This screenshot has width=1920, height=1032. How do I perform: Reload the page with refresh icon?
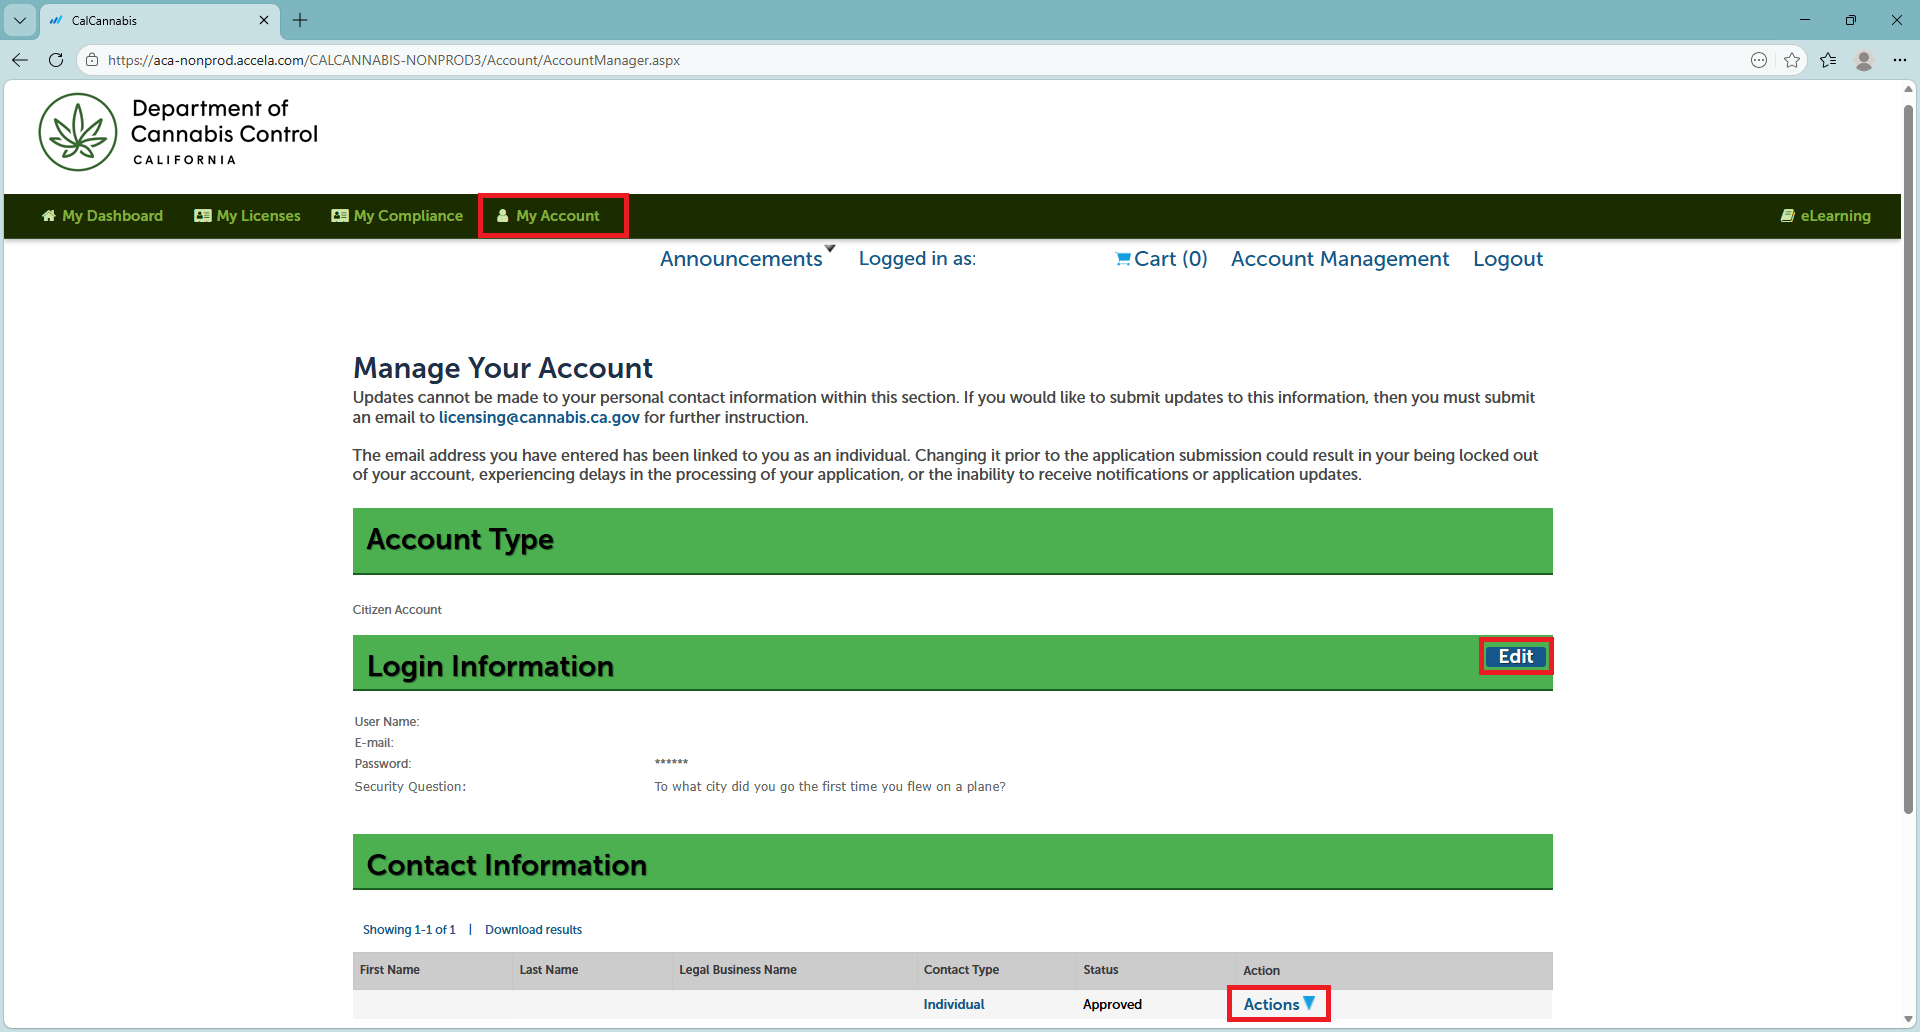coord(56,60)
